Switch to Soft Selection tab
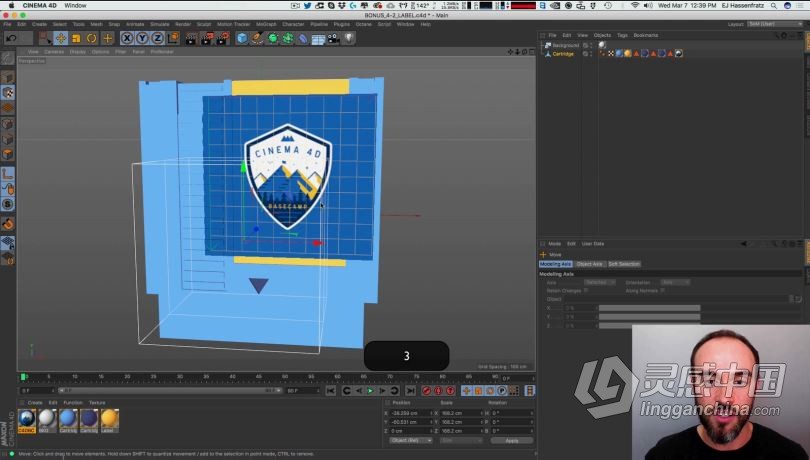Image resolution: width=810 pixels, height=460 pixels. click(624, 264)
